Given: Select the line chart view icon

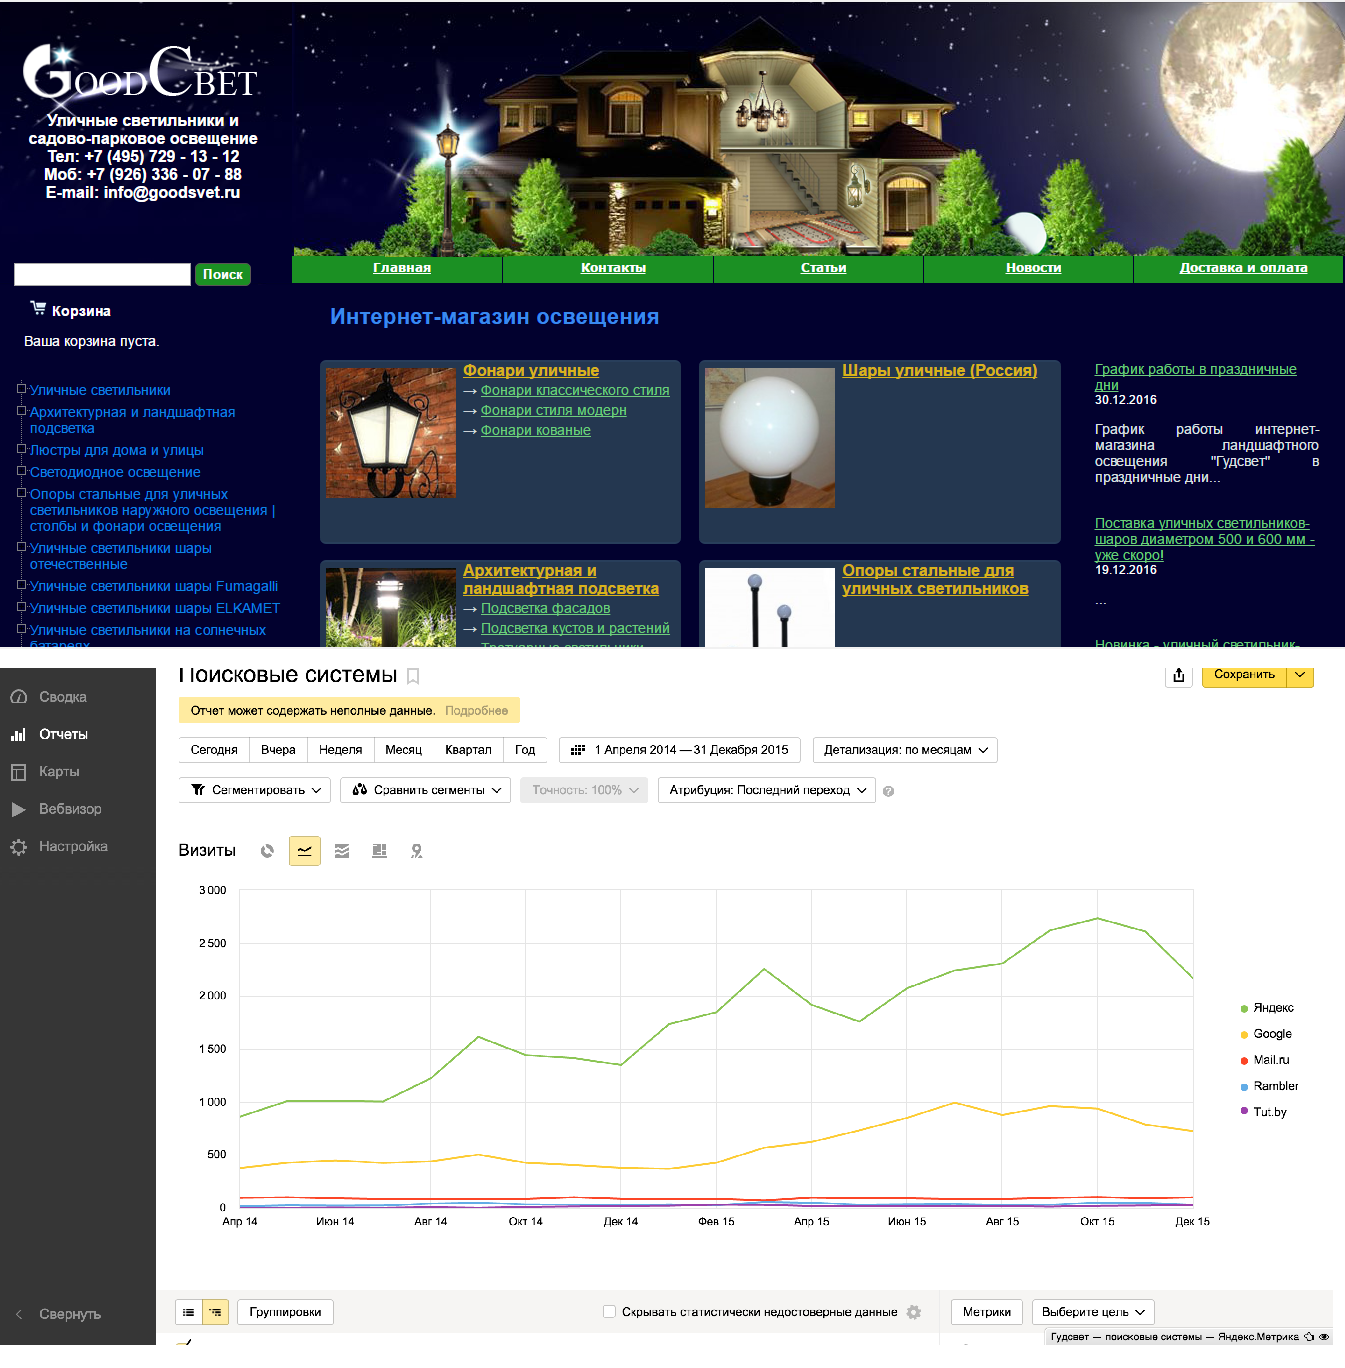Looking at the screenshot, I should pos(305,851).
